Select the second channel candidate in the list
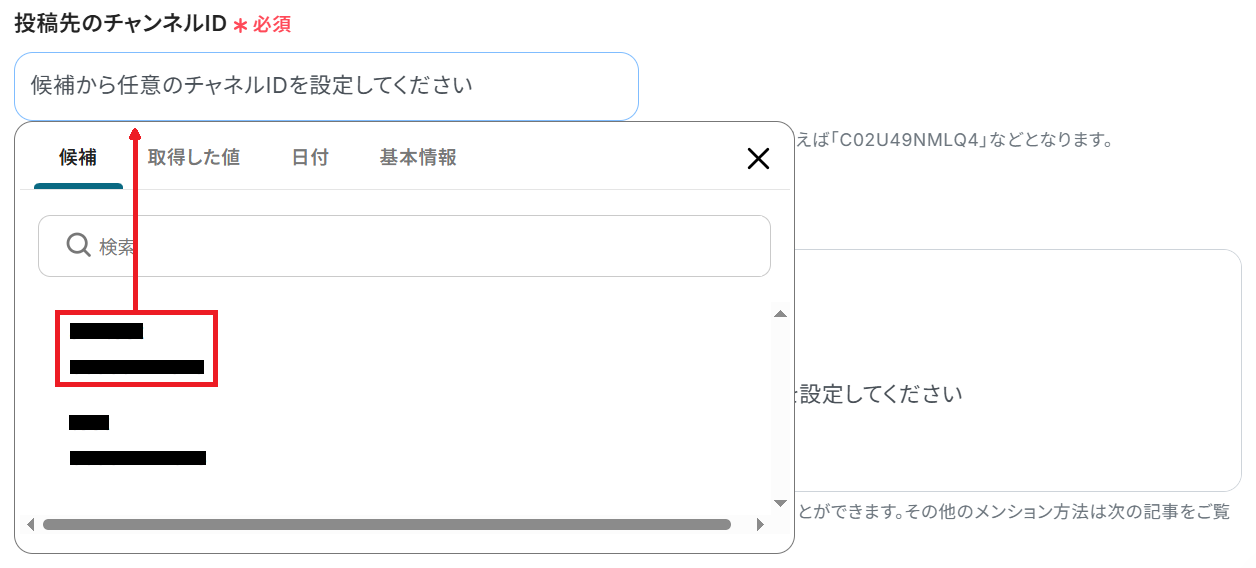The width and height of the screenshot is (1256, 568). [x=137, y=440]
